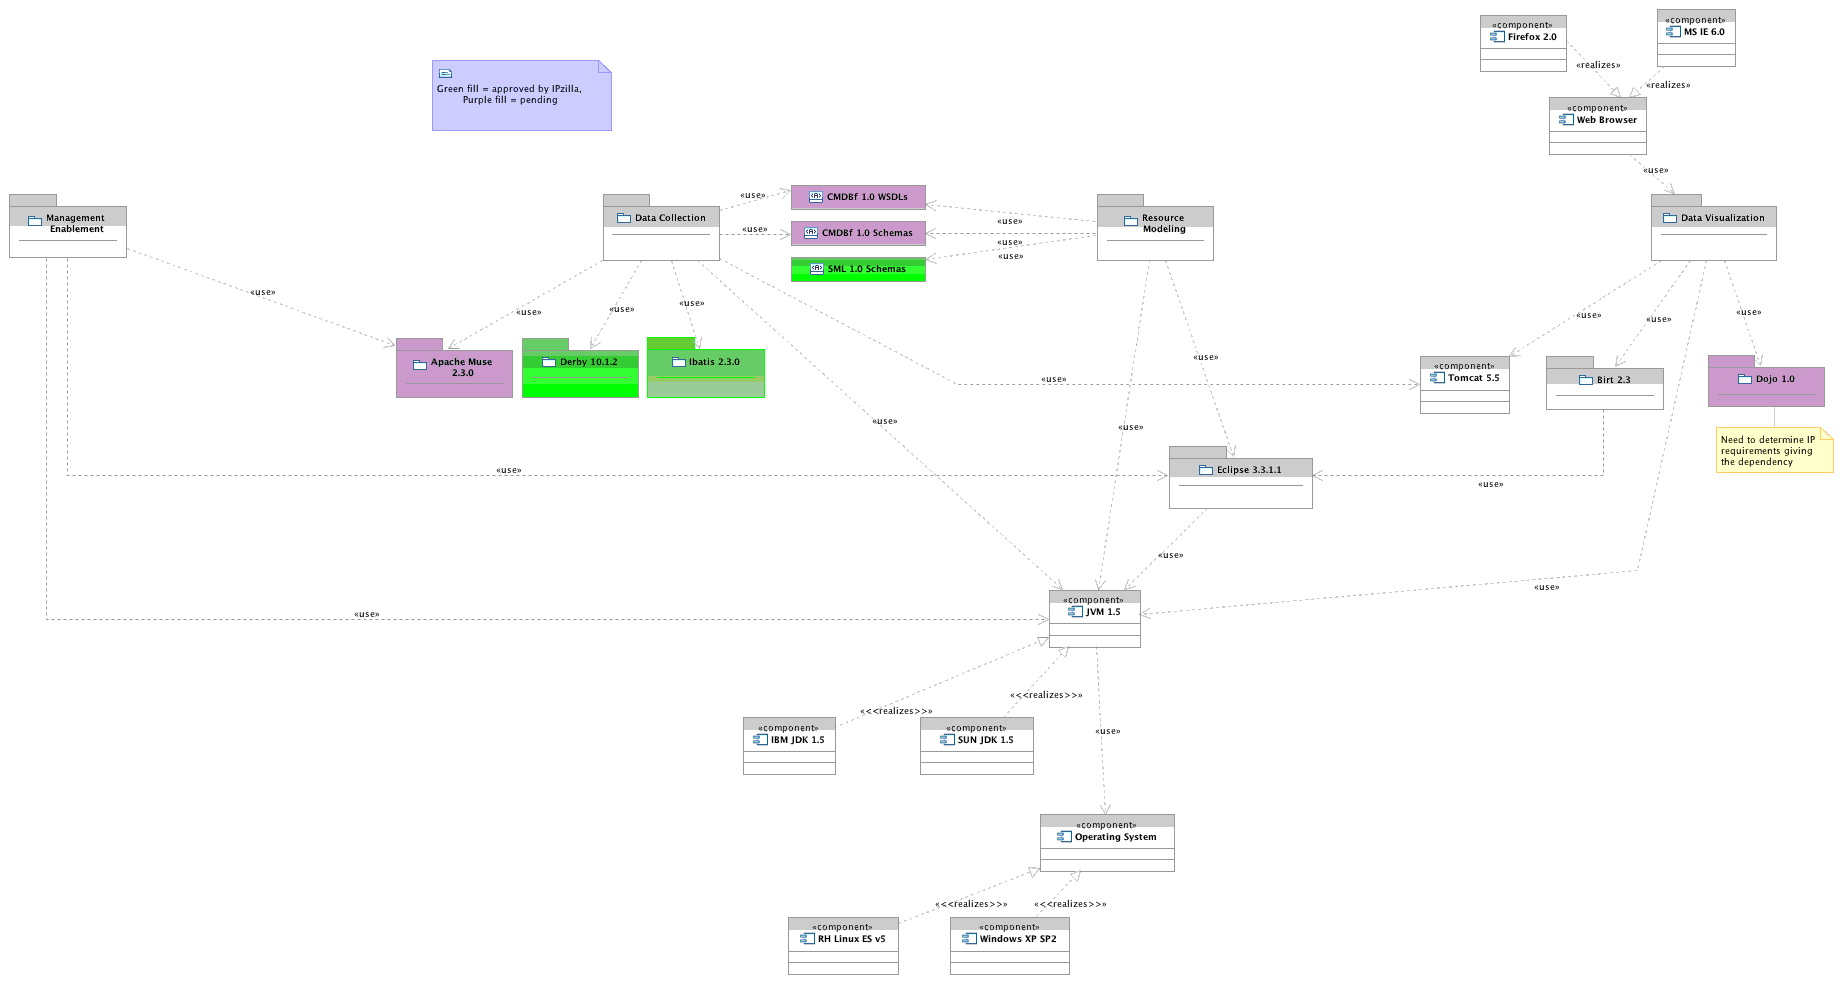Select the «<<realizes>>» label above SUN JDK 1.5
The width and height of the screenshot is (1843, 984).
tap(1046, 695)
